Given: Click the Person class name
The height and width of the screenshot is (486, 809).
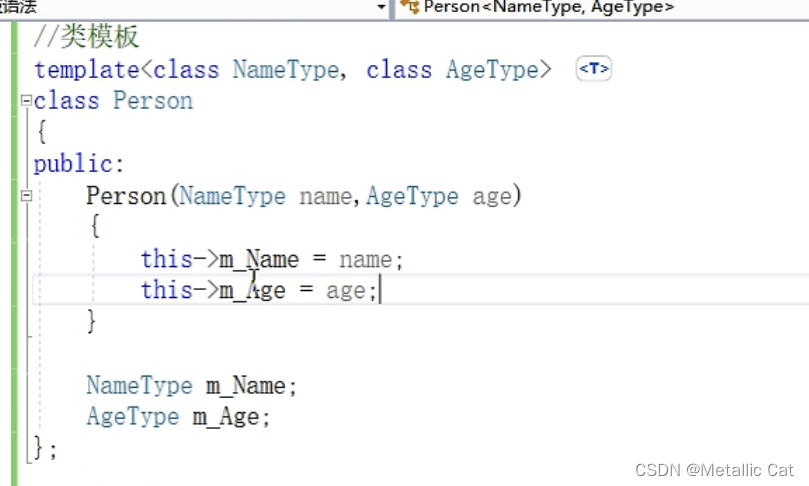Looking at the screenshot, I should pyautogui.click(x=153, y=101).
